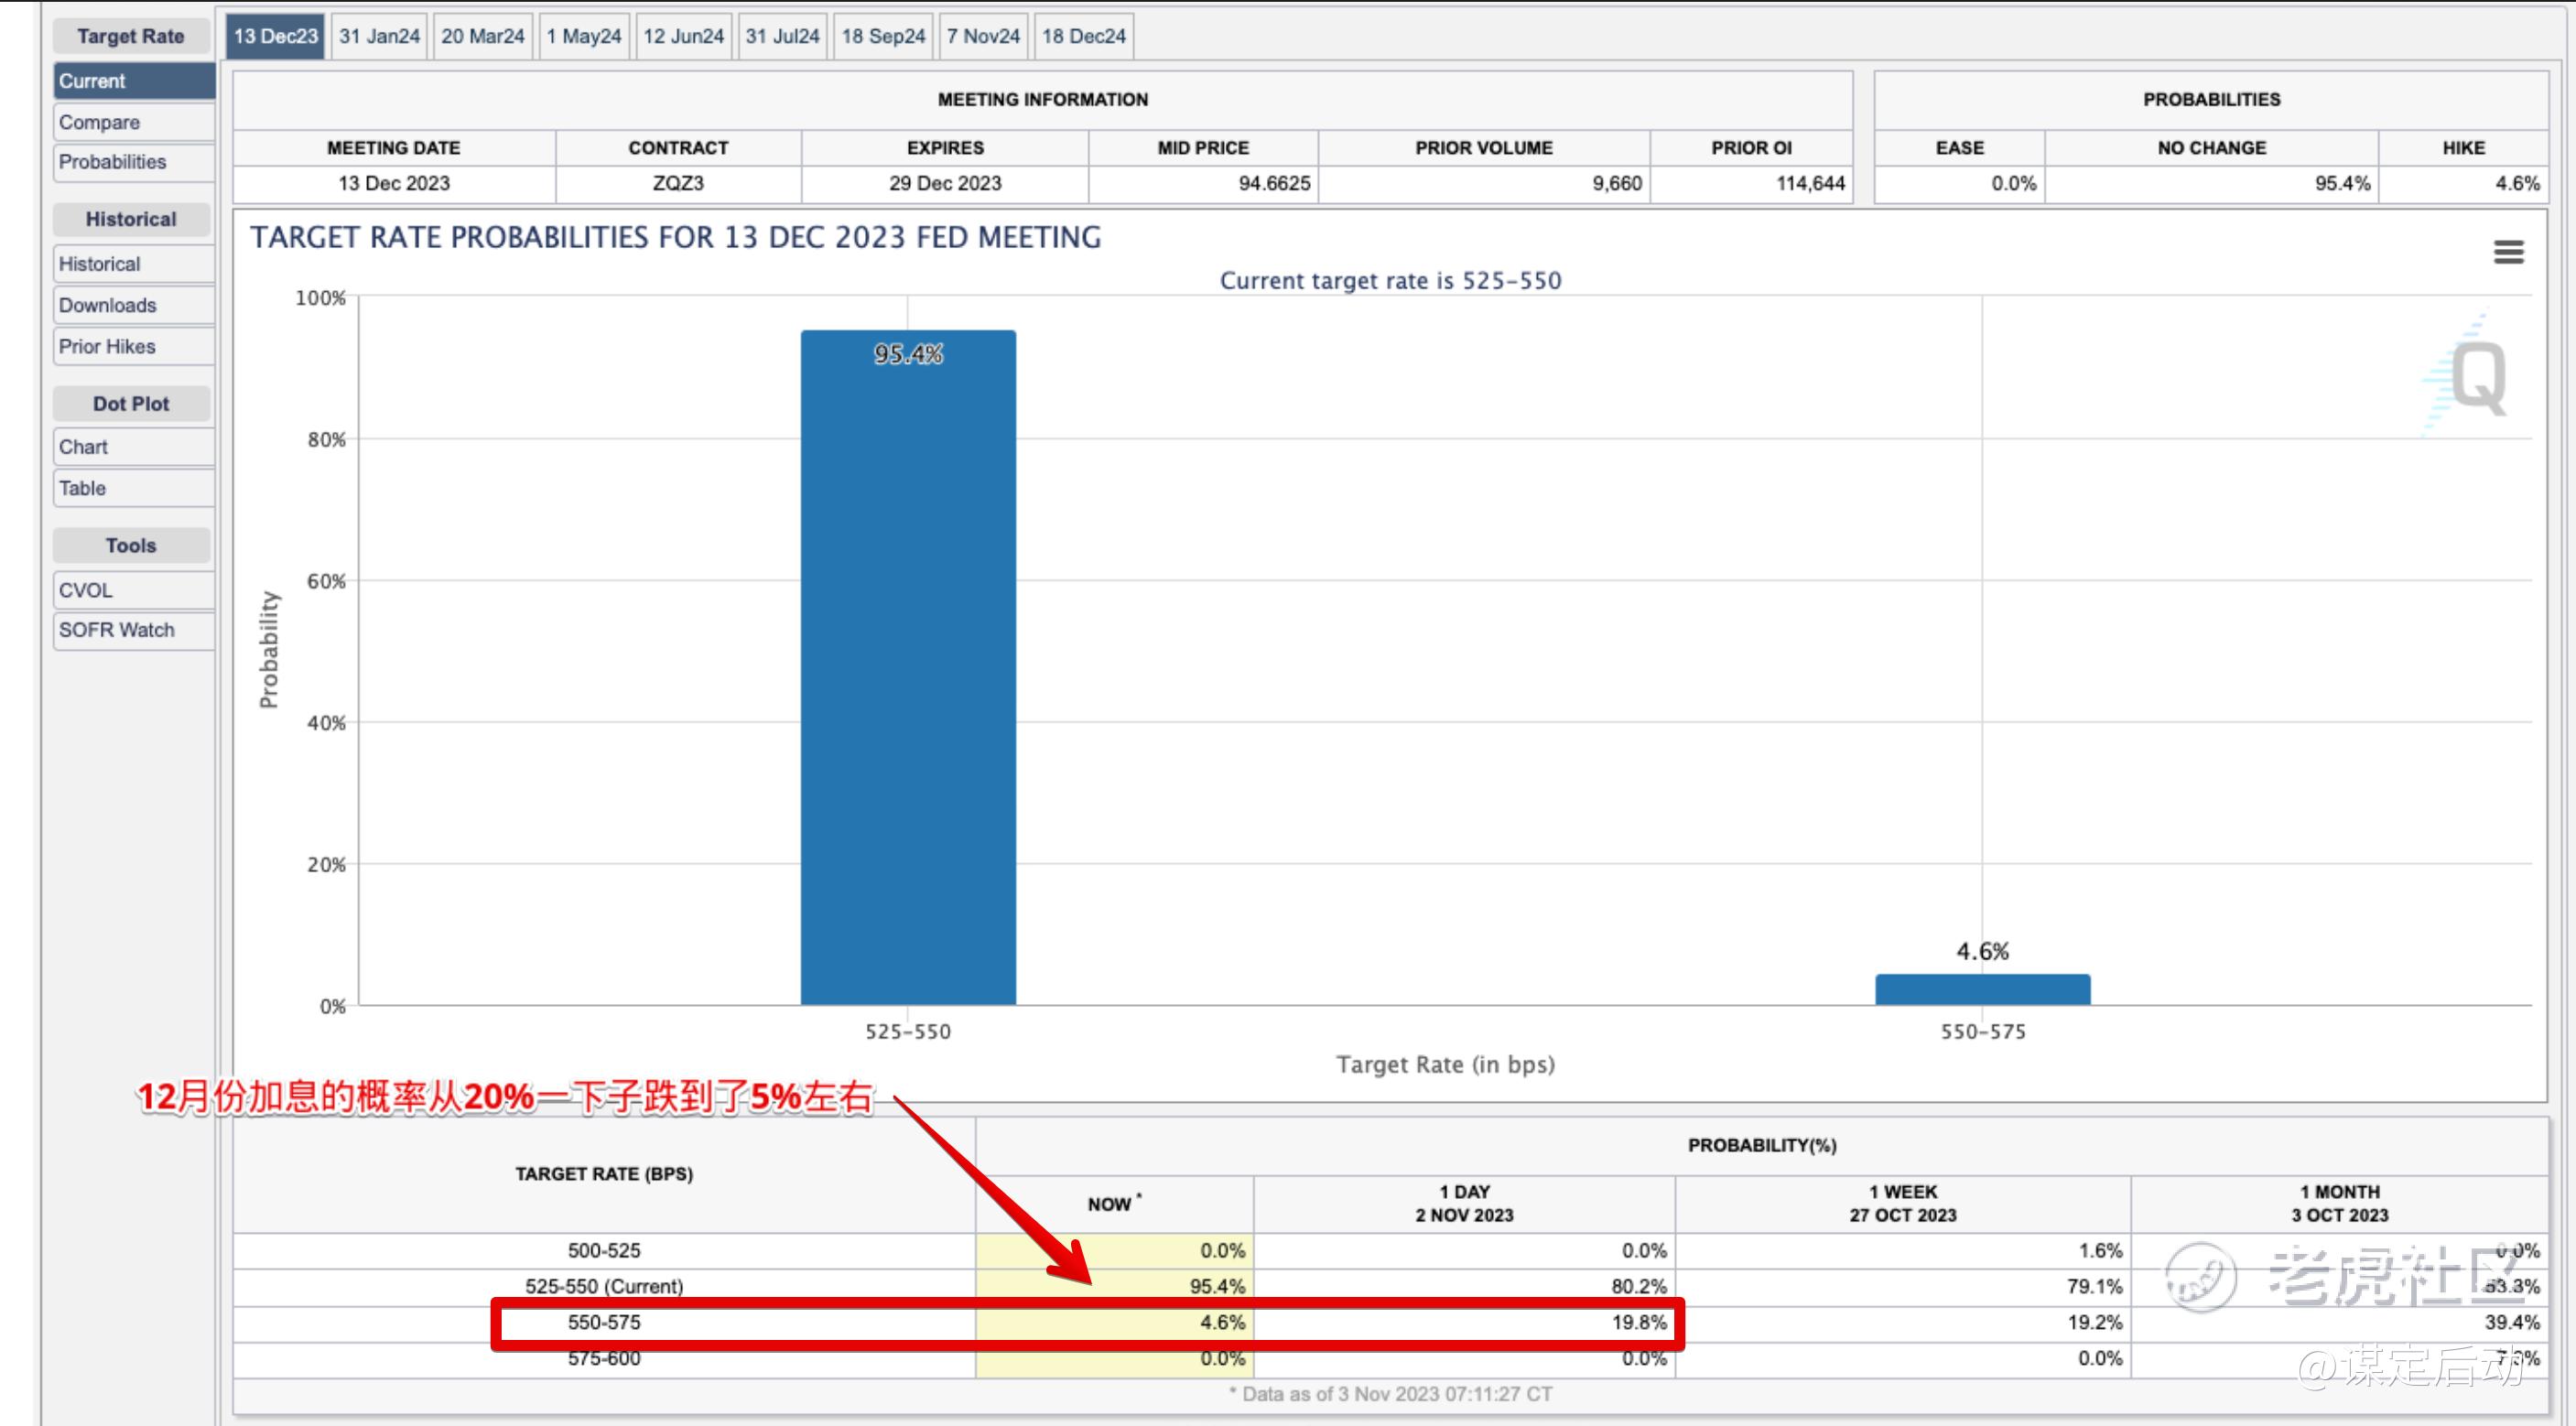Click the Hike 4.6% probability cell
Viewport: 2576px width, 1426px height.
click(x=2464, y=184)
